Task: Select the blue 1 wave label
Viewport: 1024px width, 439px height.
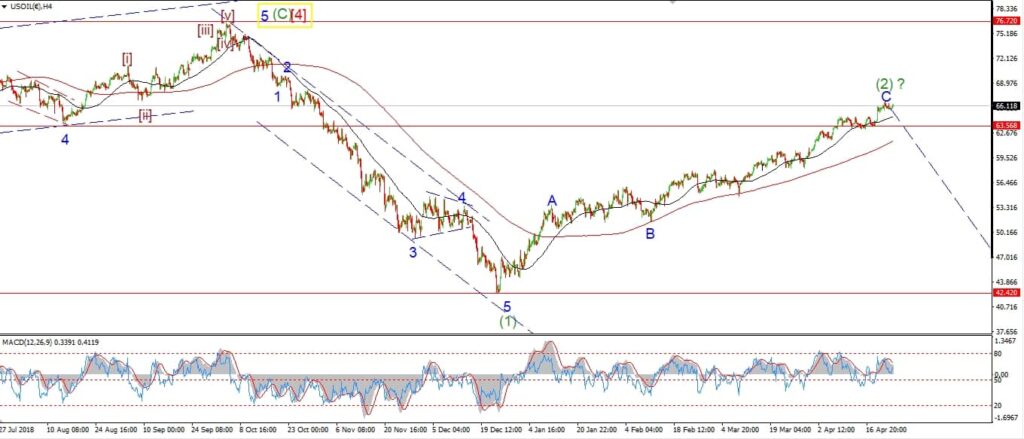Action: tap(277, 97)
